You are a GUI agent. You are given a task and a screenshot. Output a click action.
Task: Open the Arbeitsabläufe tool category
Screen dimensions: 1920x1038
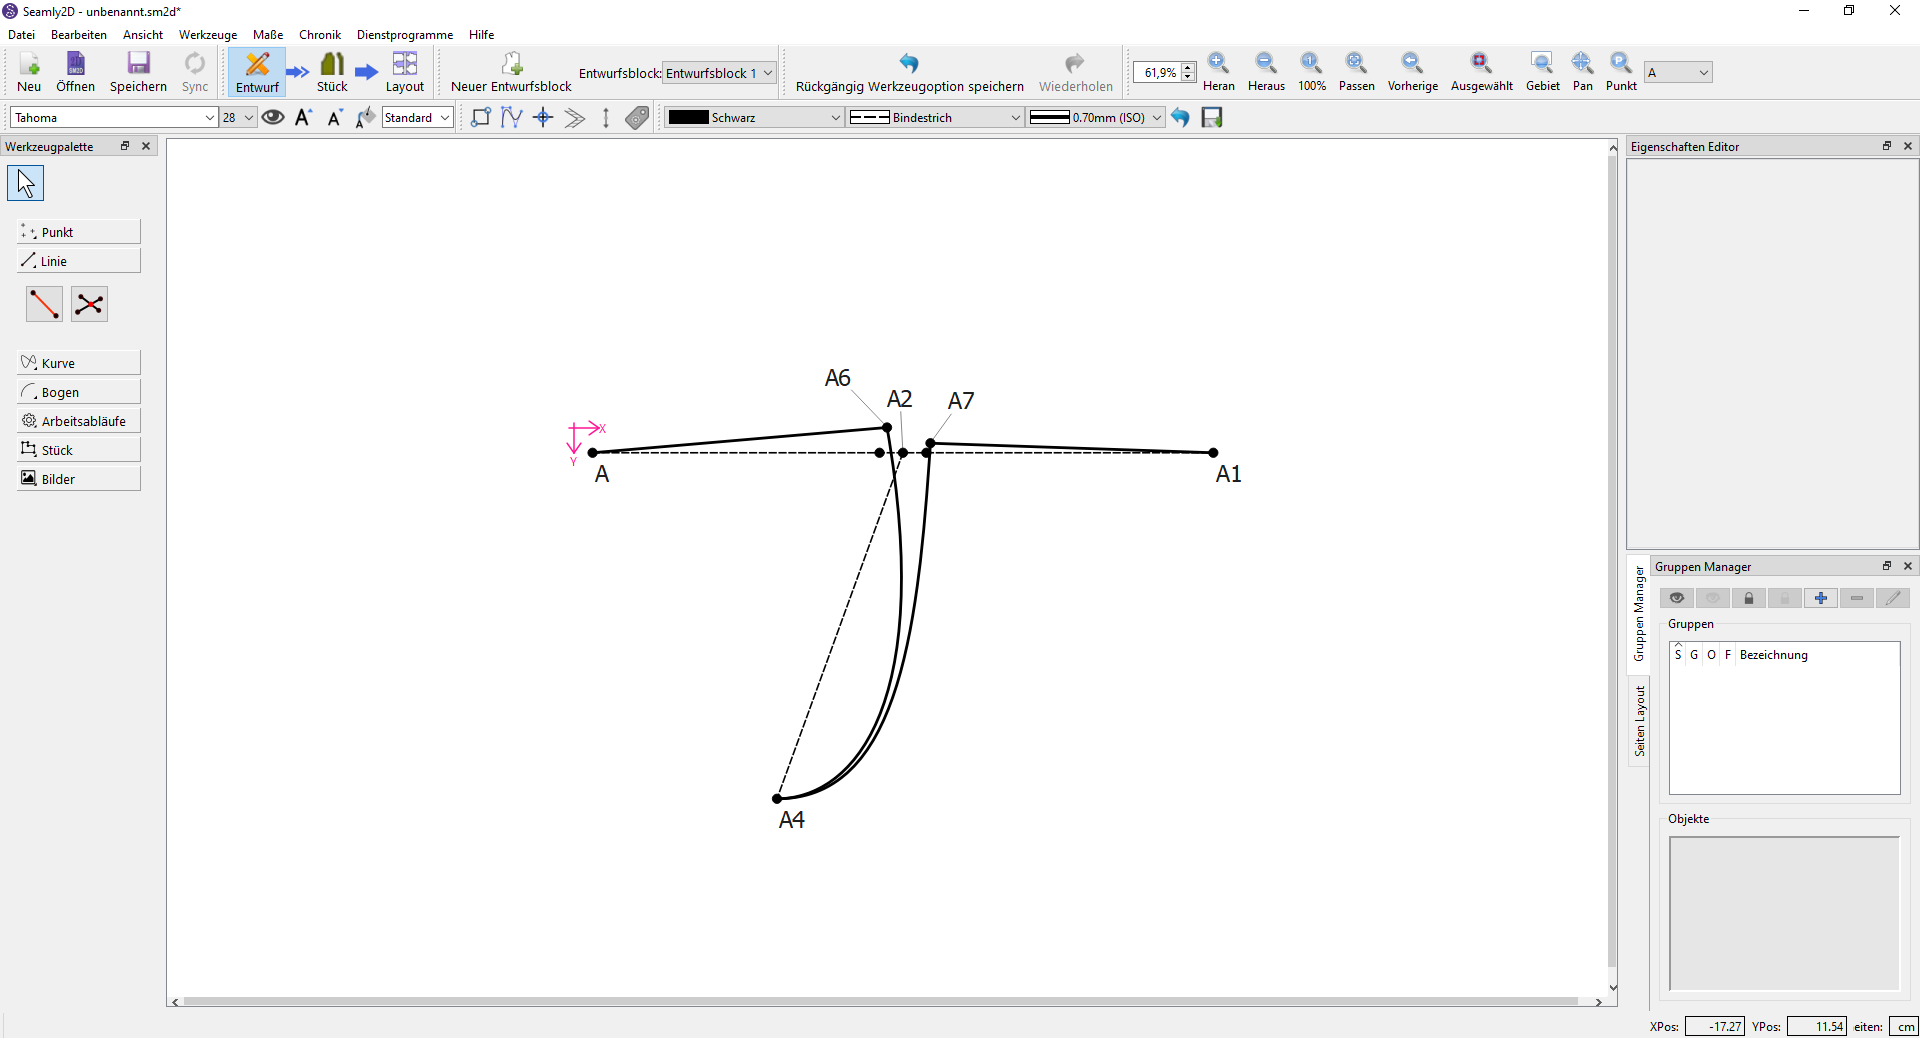pos(78,421)
